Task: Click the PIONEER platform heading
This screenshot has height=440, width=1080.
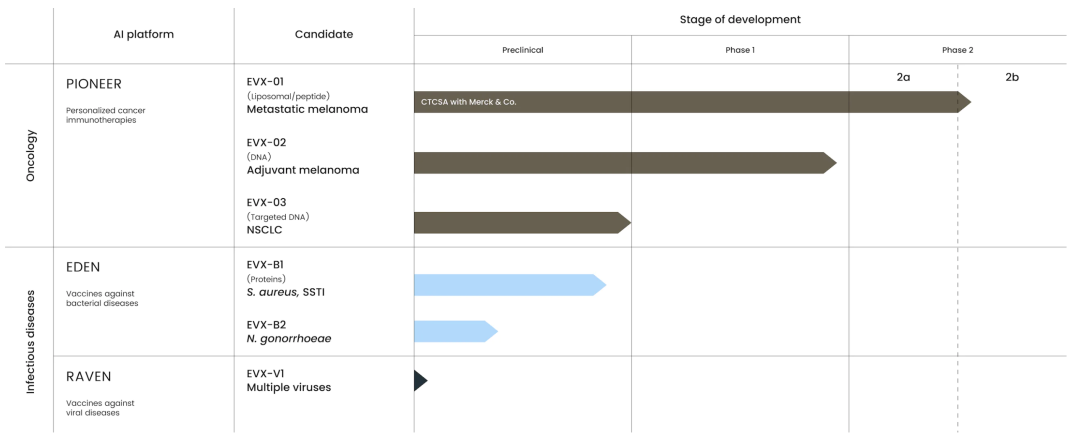Action: 94,84
